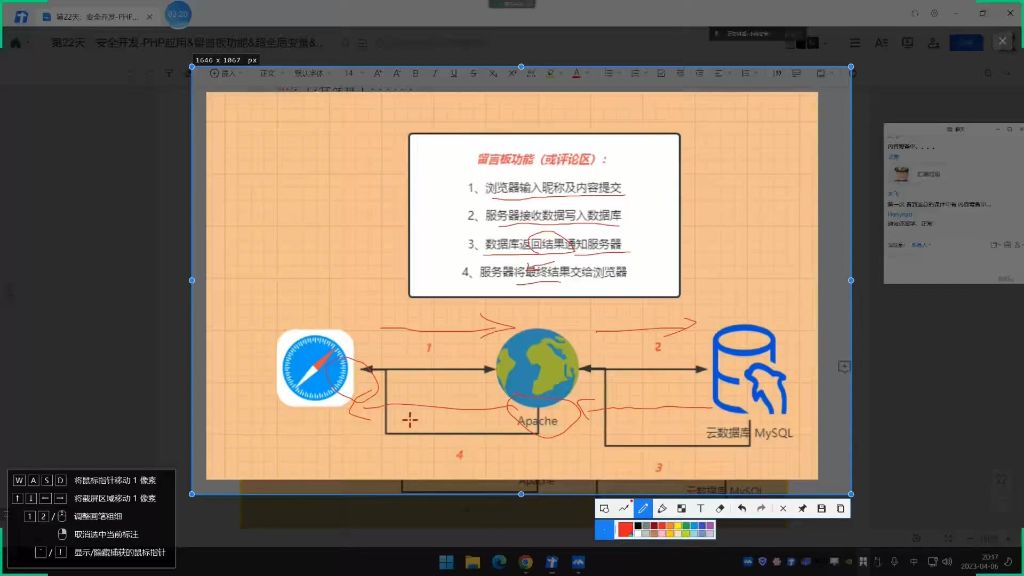The image size is (1024, 576).
Task: Apply subscript in the document toolbar
Action: 493,74
